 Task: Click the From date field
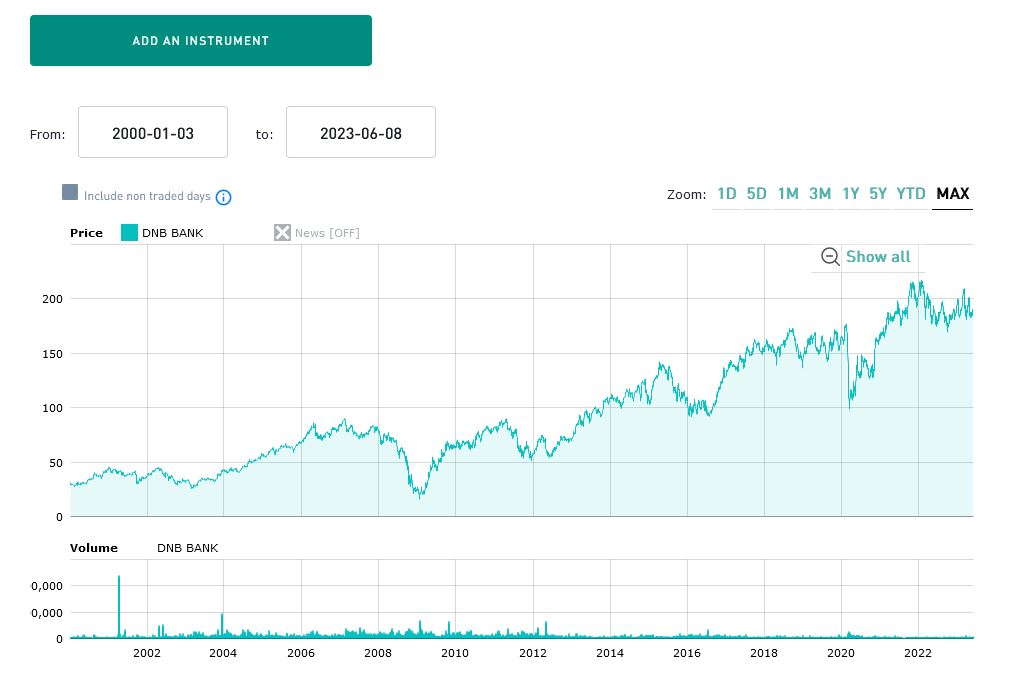click(153, 133)
